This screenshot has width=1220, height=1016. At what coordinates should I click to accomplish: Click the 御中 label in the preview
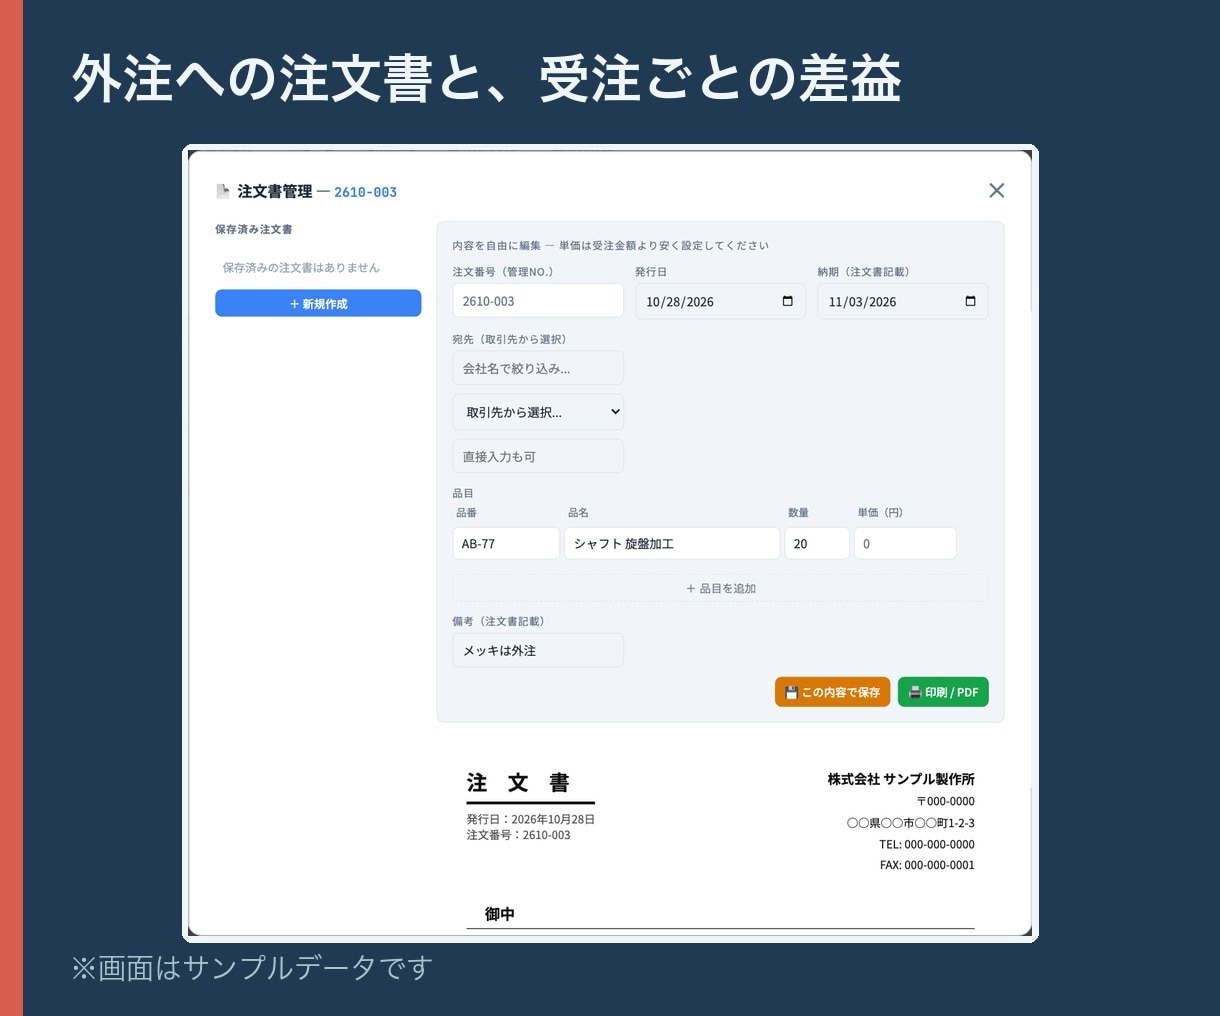(500, 914)
